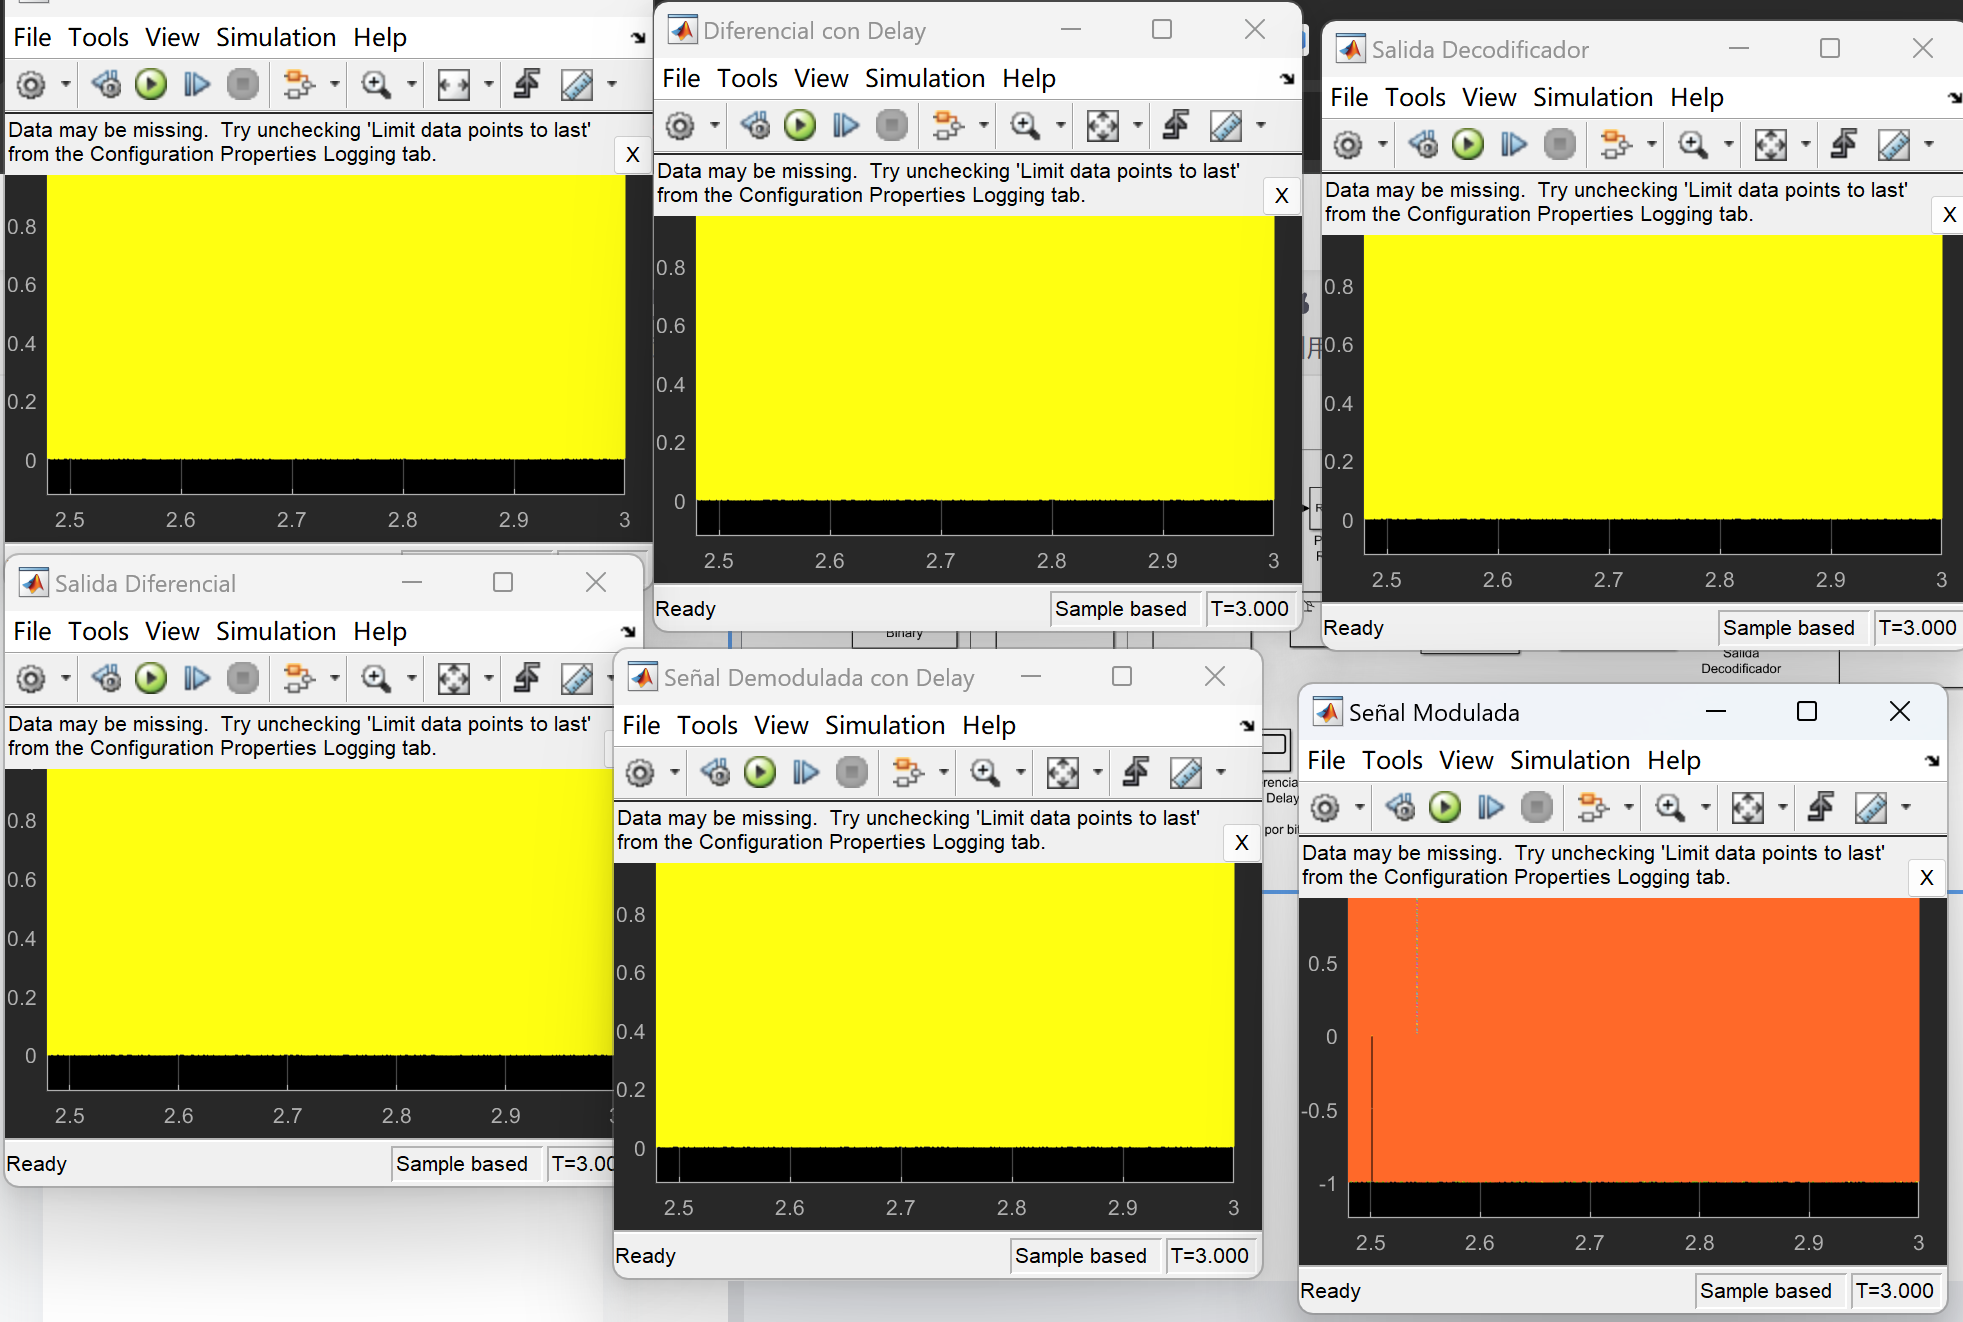Open Simulation menu in Salida Decodificador window
This screenshot has height=1322, width=1963.
1592,97
